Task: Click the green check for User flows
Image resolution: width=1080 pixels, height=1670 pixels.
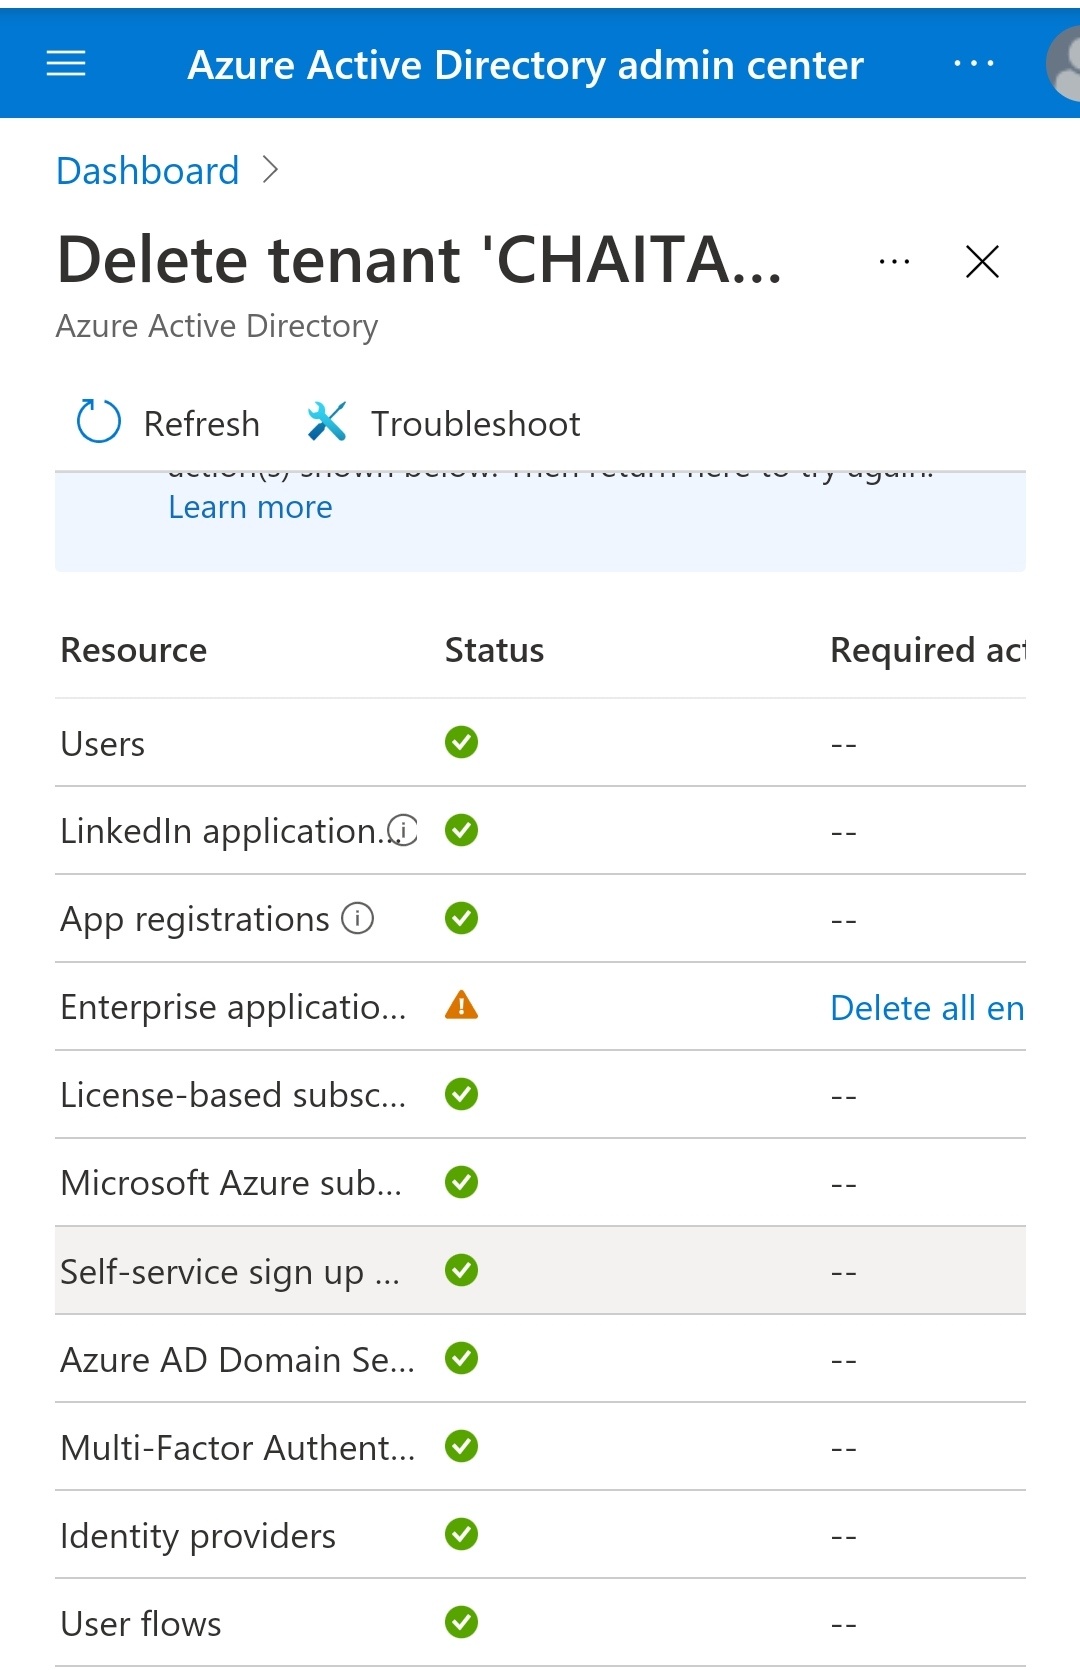Action: click(x=461, y=1622)
